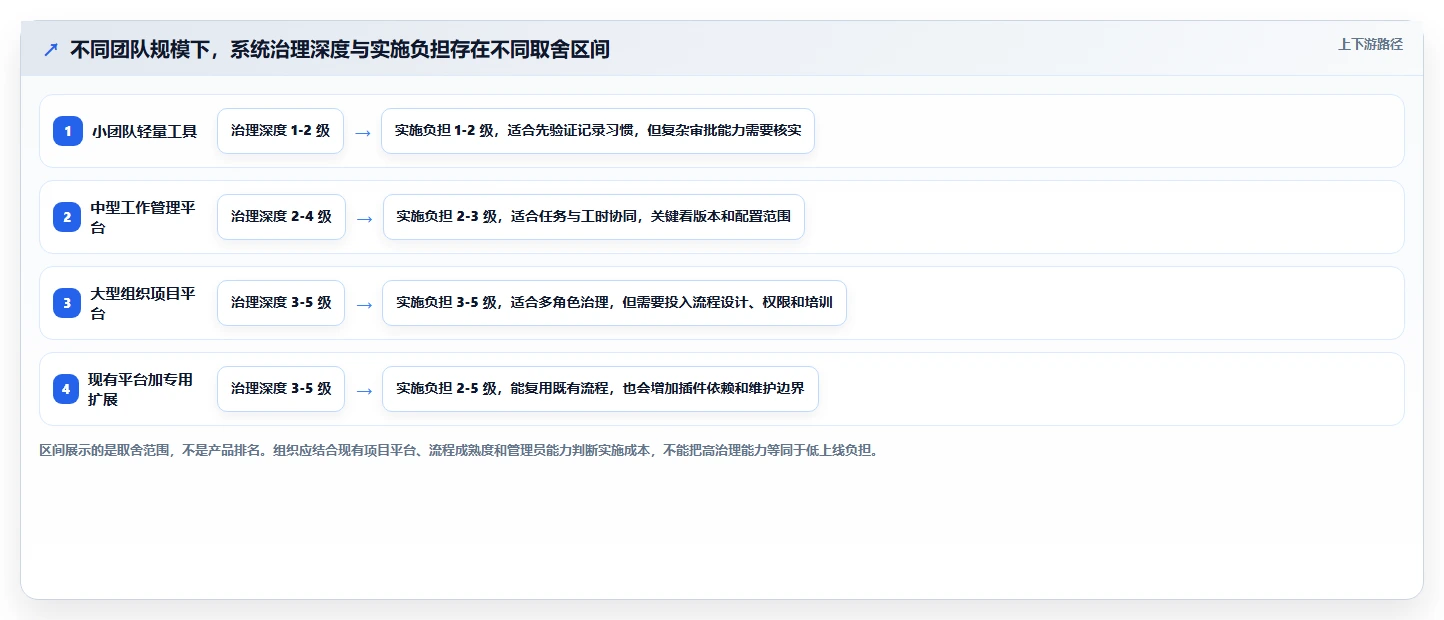
Task: Select the number 4 badge
Action: [x=66, y=389]
